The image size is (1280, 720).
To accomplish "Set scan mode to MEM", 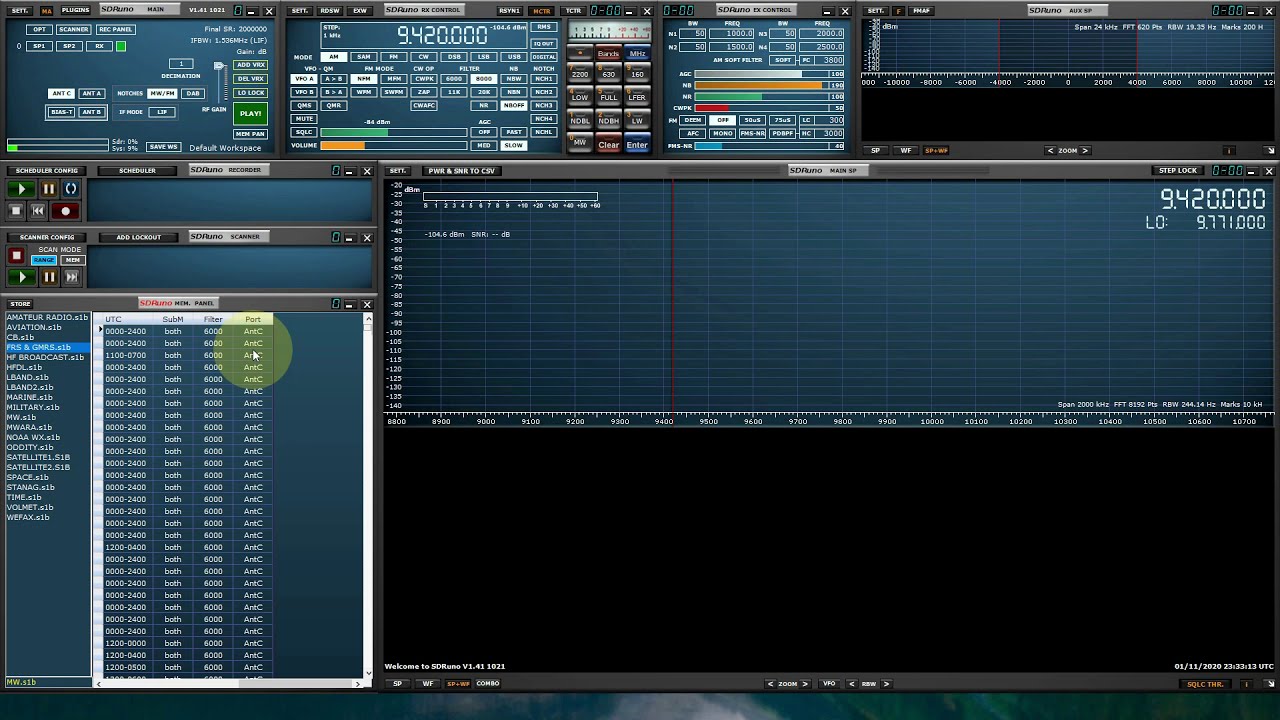I will click(72, 260).
